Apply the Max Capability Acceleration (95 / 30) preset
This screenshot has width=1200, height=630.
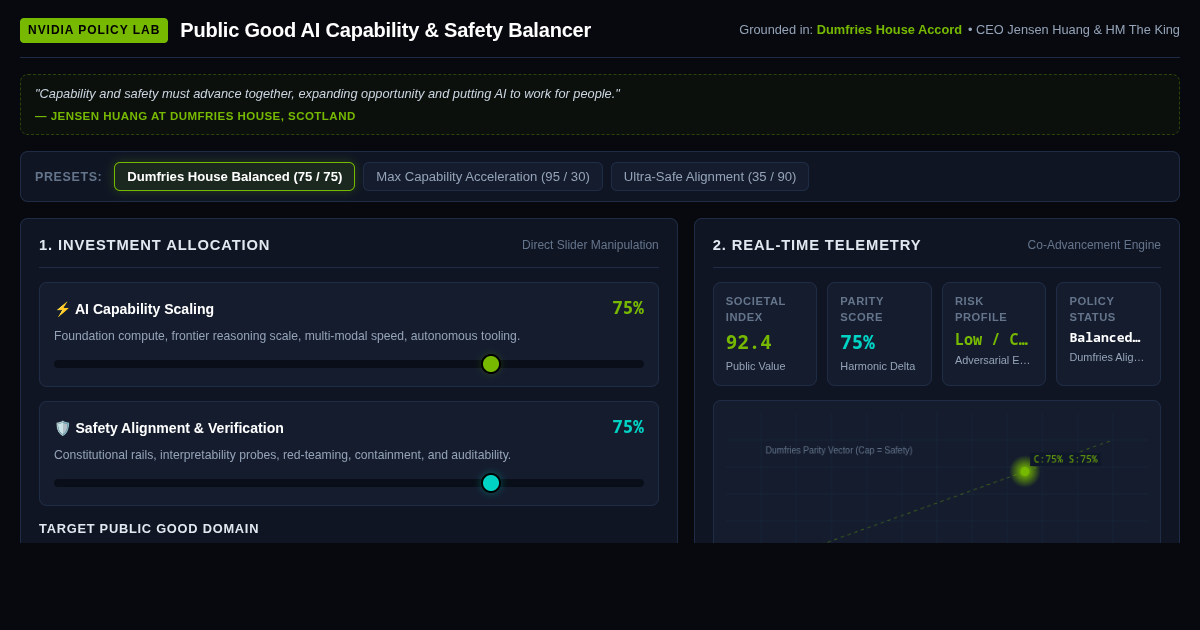(x=483, y=177)
